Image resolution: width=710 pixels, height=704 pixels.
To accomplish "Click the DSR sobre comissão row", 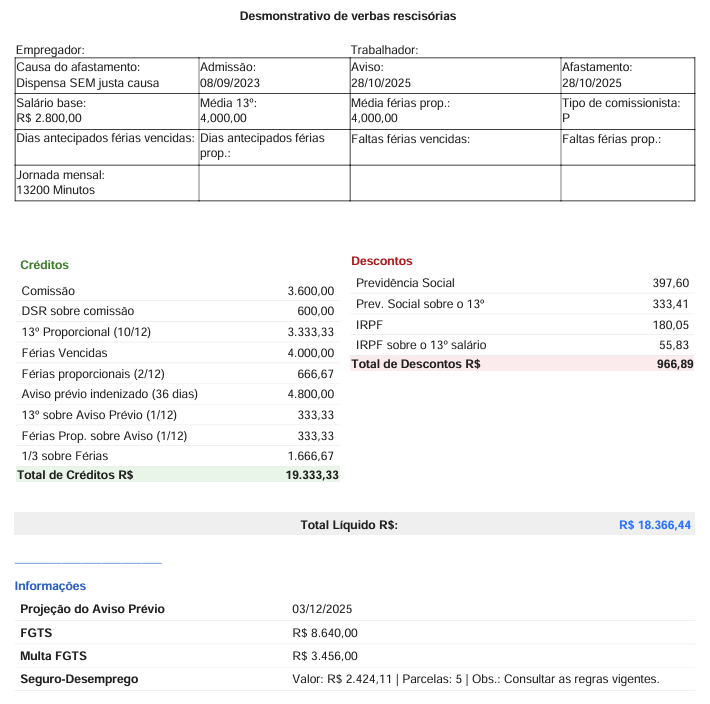I will (x=178, y=311).
